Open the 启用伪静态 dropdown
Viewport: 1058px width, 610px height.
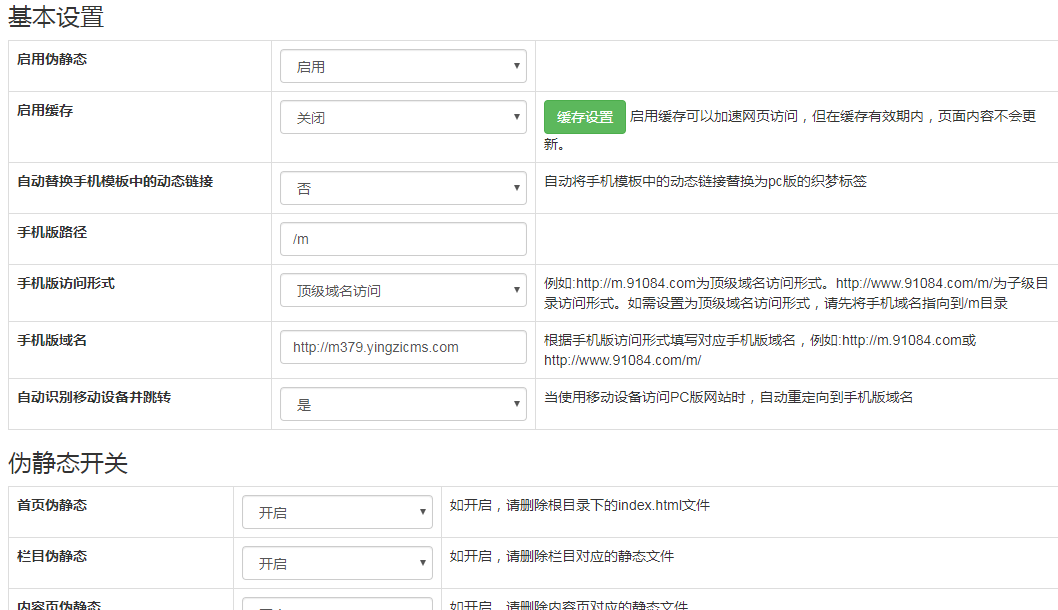403,67
